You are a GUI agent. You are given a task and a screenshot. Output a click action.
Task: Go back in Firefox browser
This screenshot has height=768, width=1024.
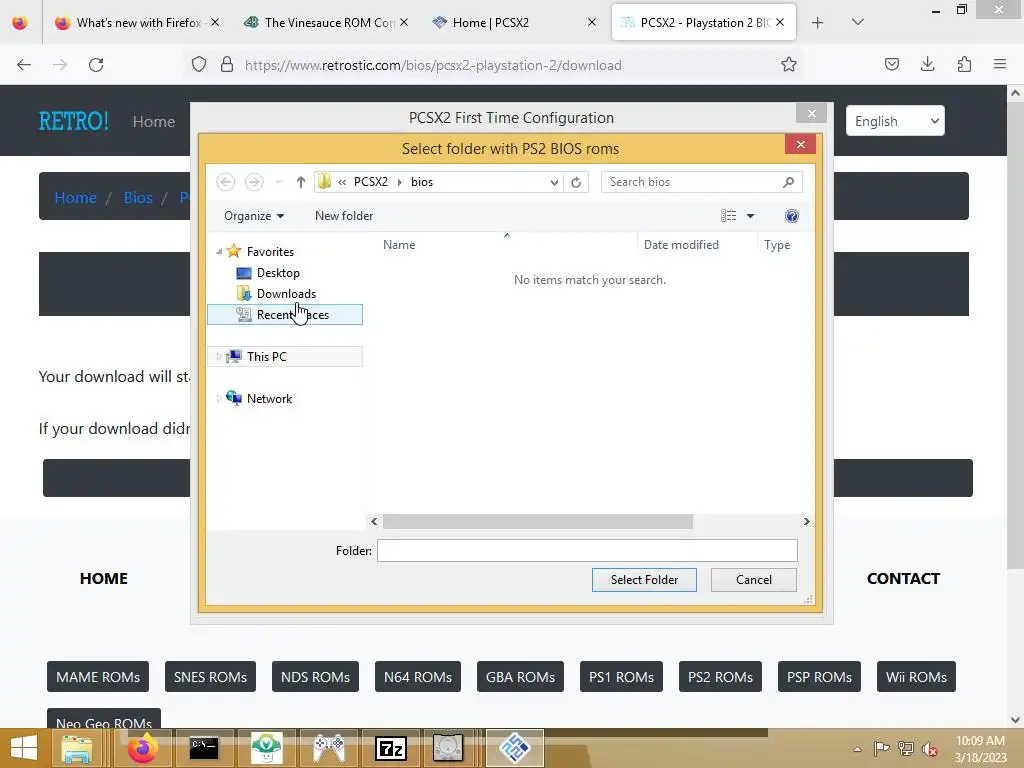[24, 65]
